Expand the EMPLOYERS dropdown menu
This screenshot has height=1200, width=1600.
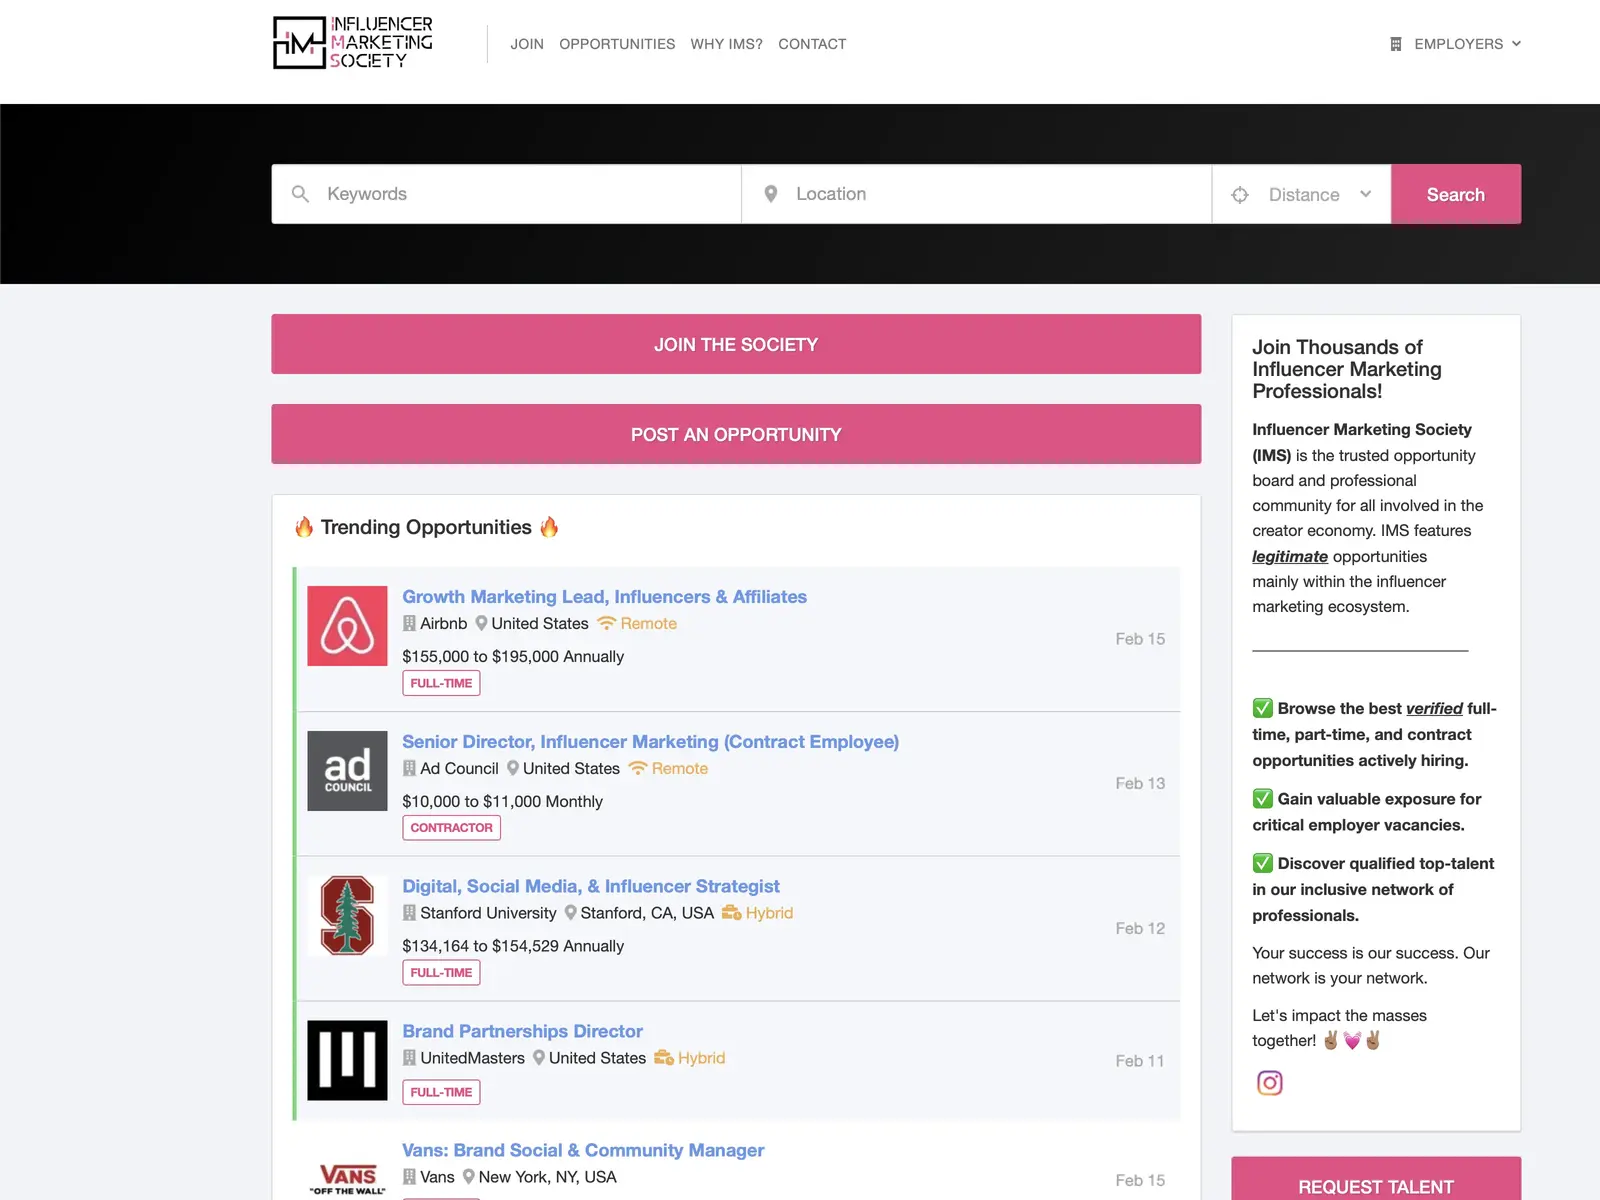1456,44
